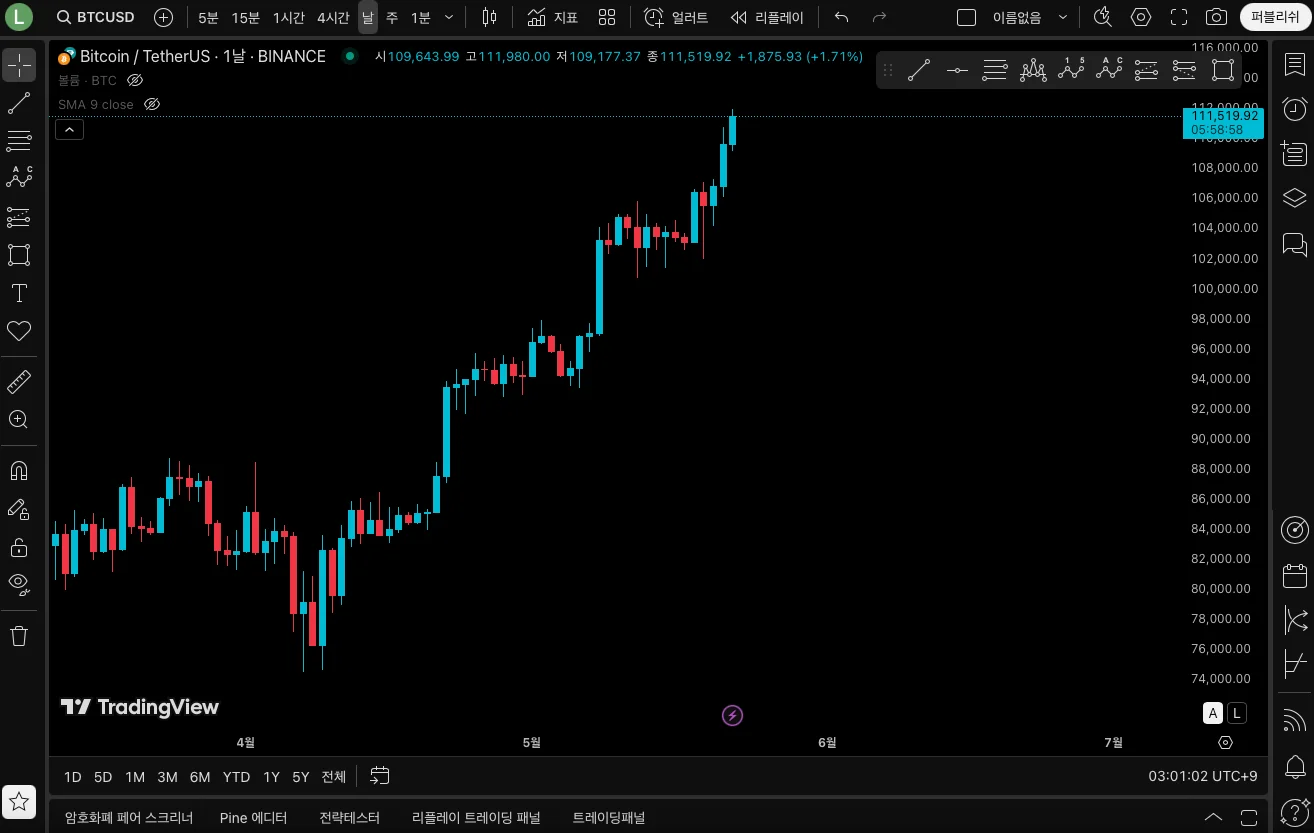Image resolution: width=1314 pixels, height=833 pixels.
Task: Open candlestick chart type selector
Action: point(489,17)
